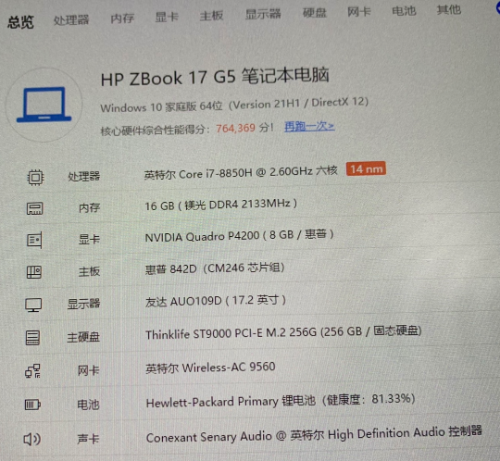Open the 总览 overview tab
The image size is (500, 461).
20,22
